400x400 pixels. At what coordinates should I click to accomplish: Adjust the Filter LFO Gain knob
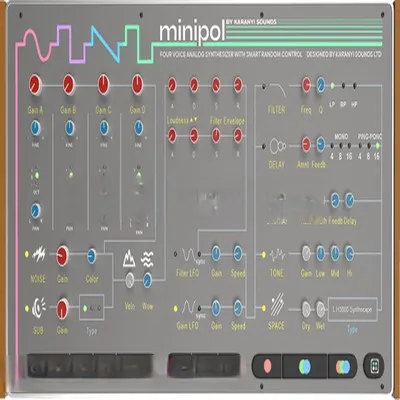[x=216, y=253]
